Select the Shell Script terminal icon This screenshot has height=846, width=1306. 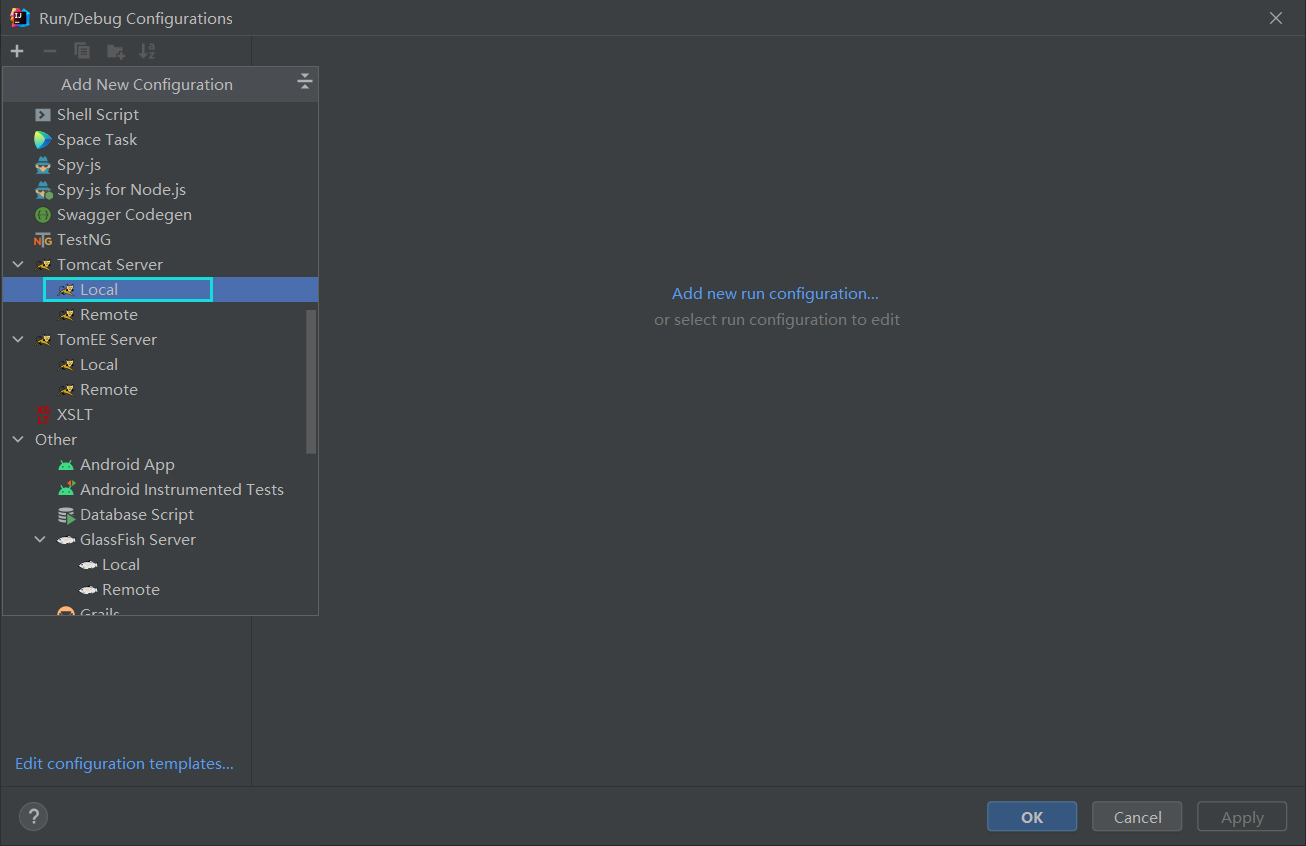click(x=42, y=115)
